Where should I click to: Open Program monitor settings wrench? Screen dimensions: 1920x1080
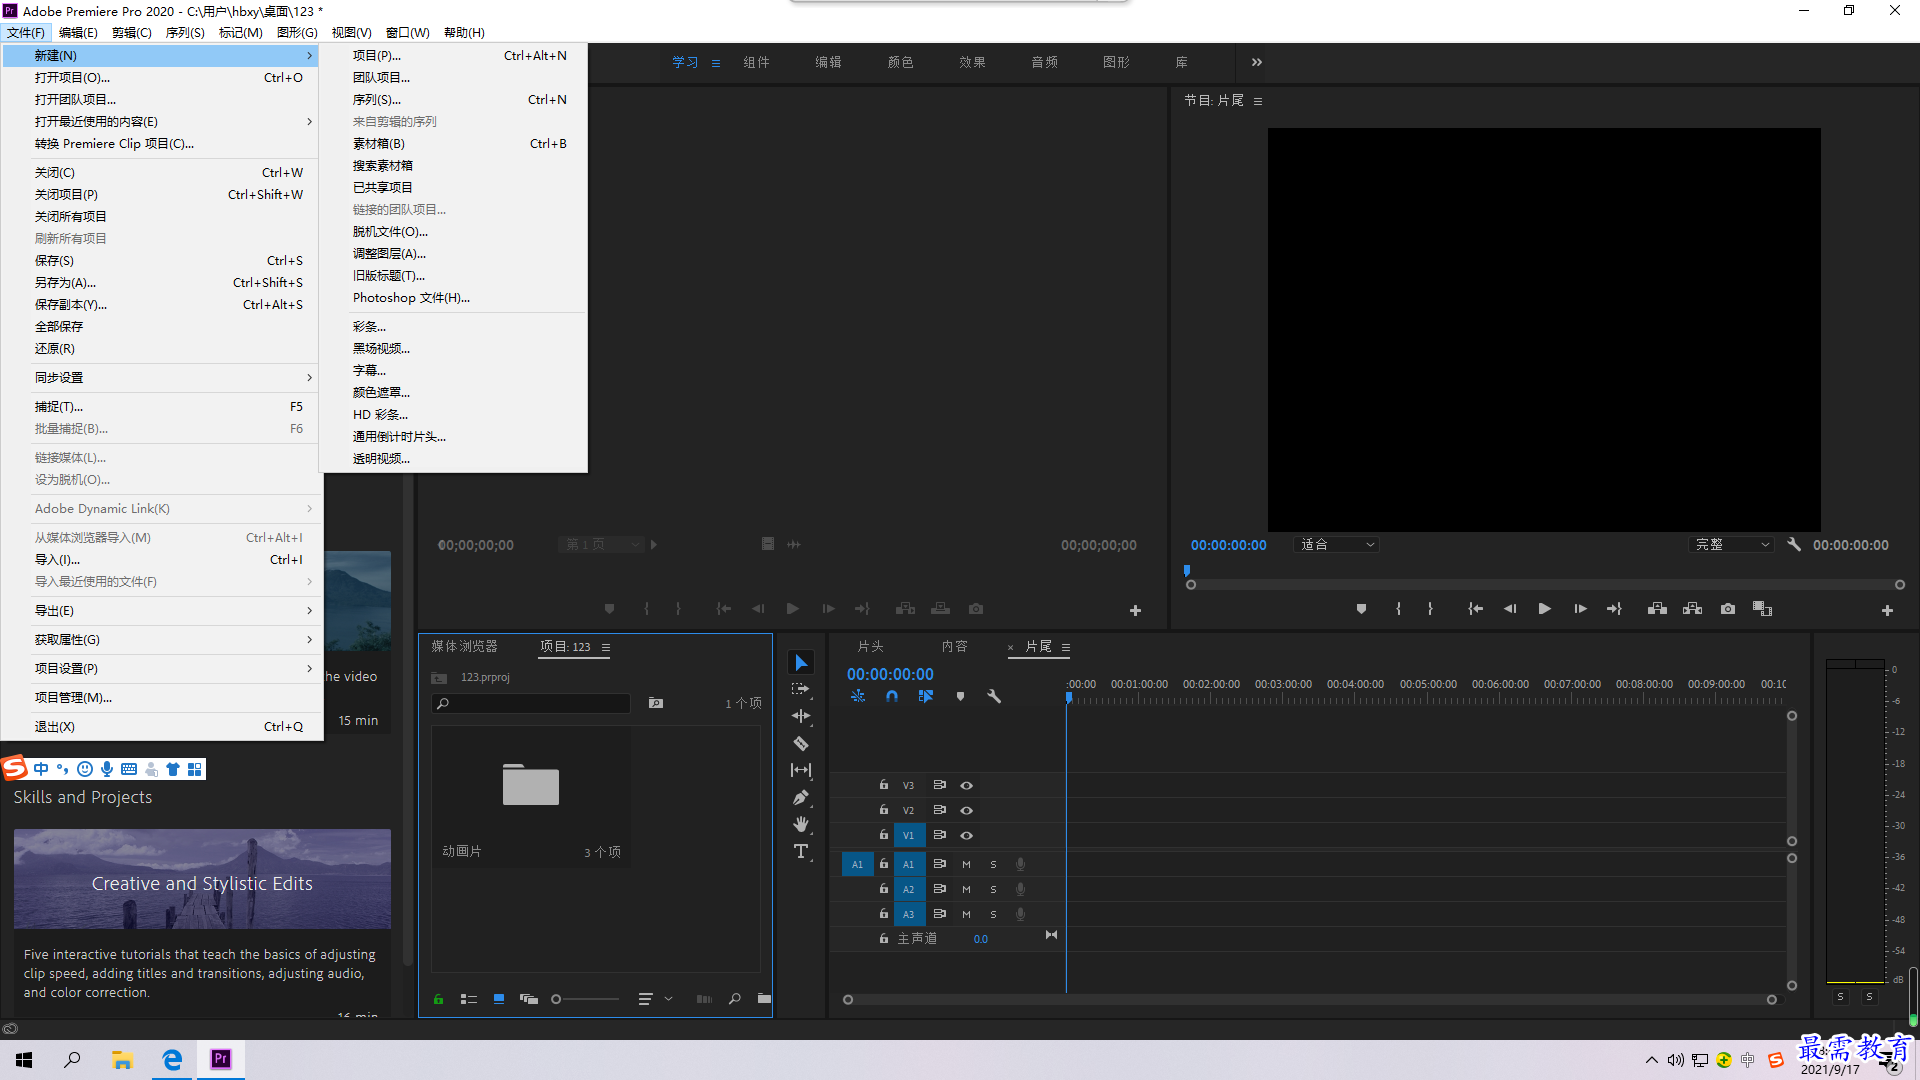pos(1794,545)
